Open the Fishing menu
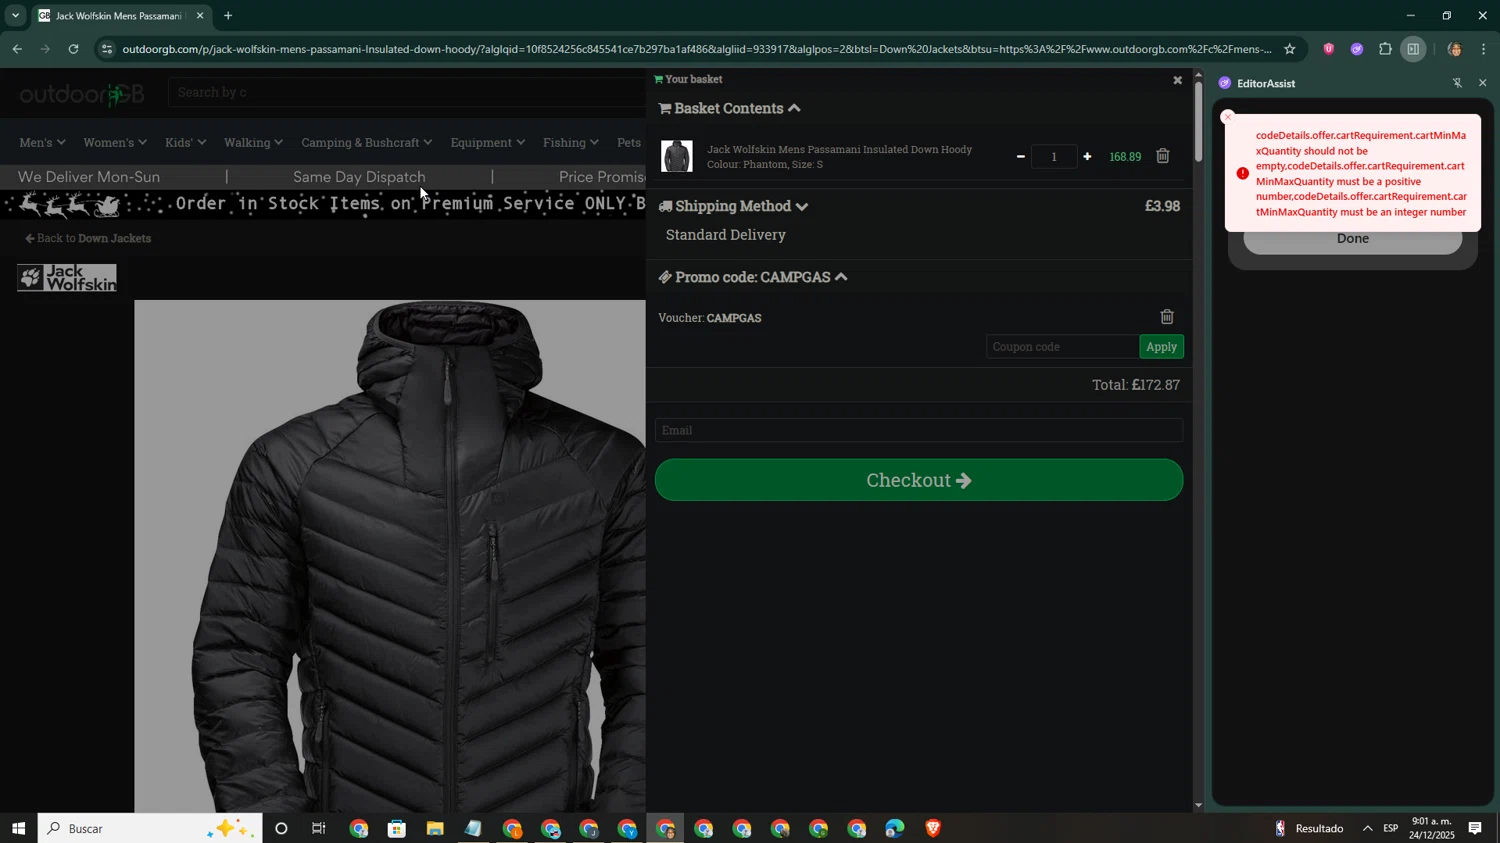The height and width of the screenshot is (843, 1500). click(x=570, y=142)
